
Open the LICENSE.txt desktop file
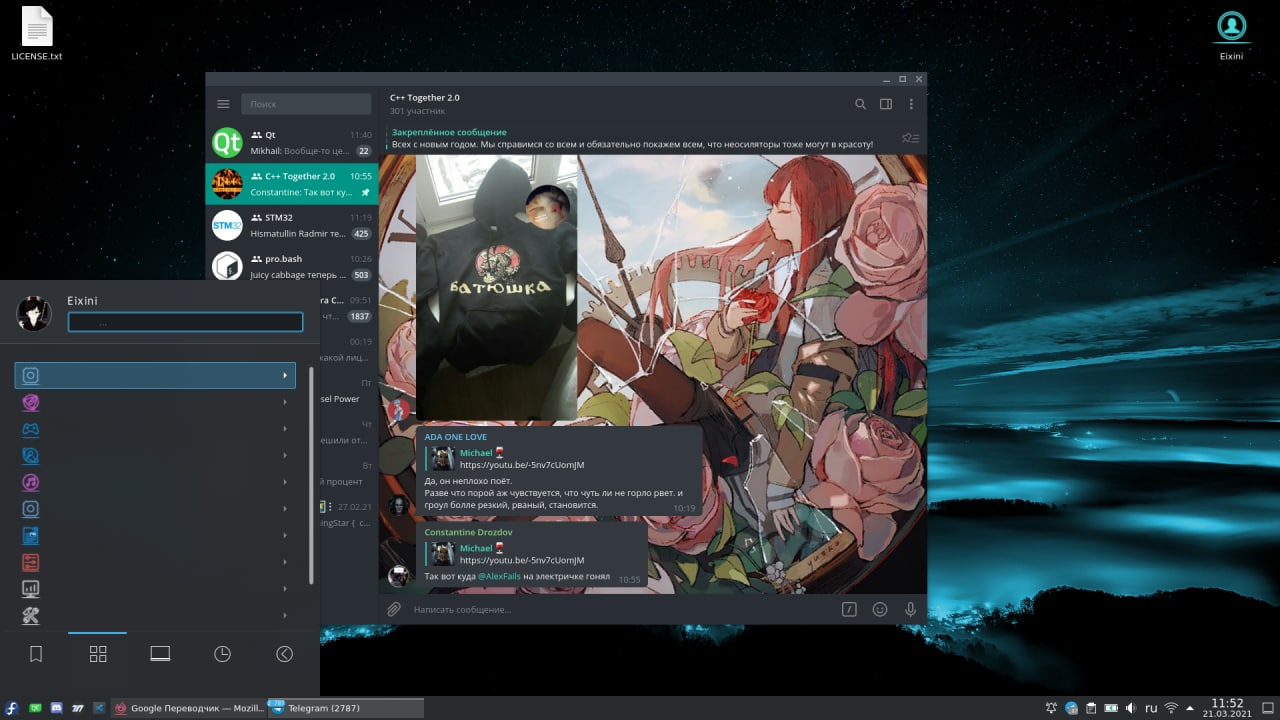pyautogui.click(x=37, y=34)
